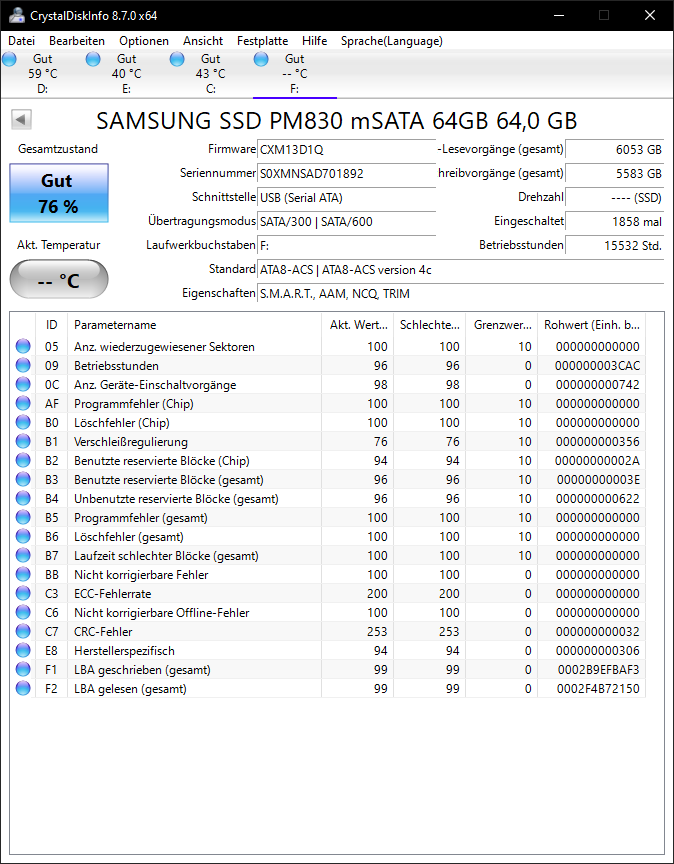Click status icon of row AF Programmfehler (Chip)
The image size is (674, 864).
pos(23,403)
